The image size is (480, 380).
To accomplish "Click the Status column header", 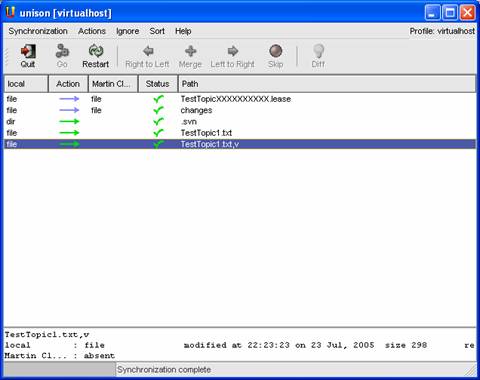I will (158, 84).
